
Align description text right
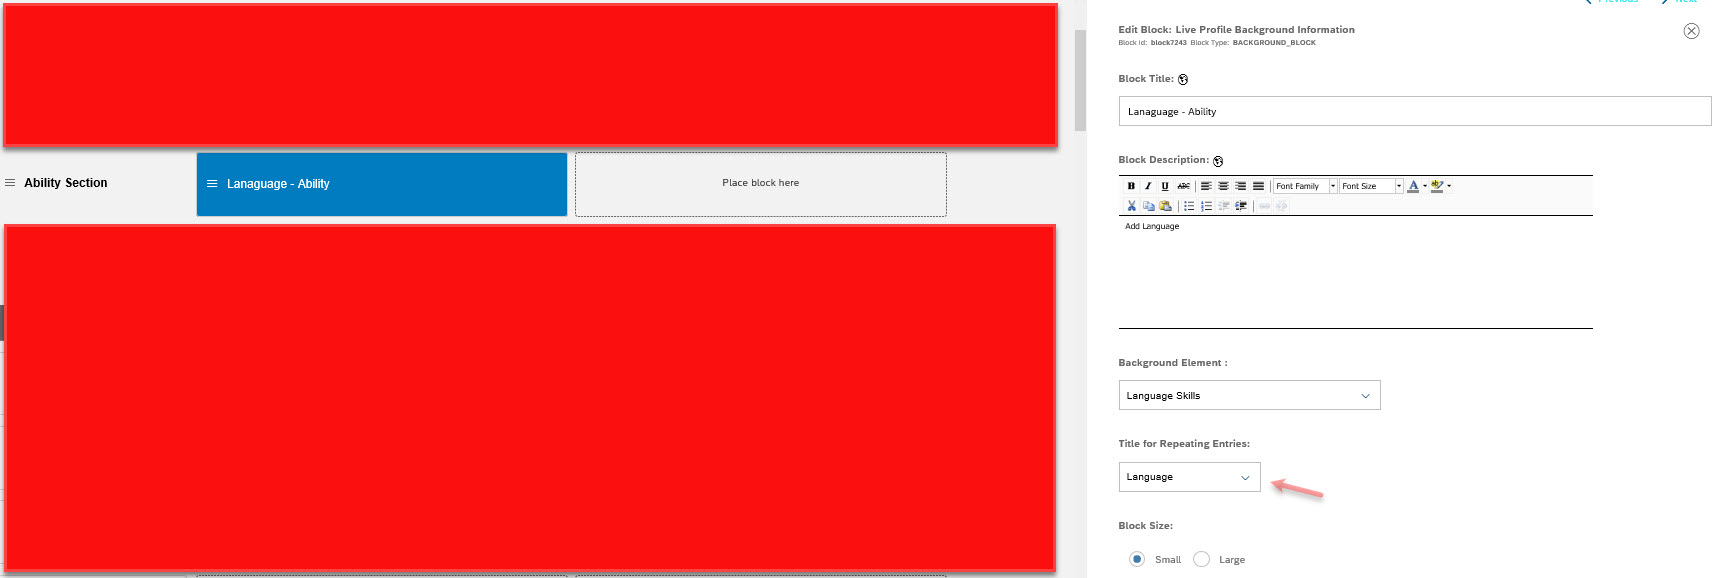(1241, 186)
